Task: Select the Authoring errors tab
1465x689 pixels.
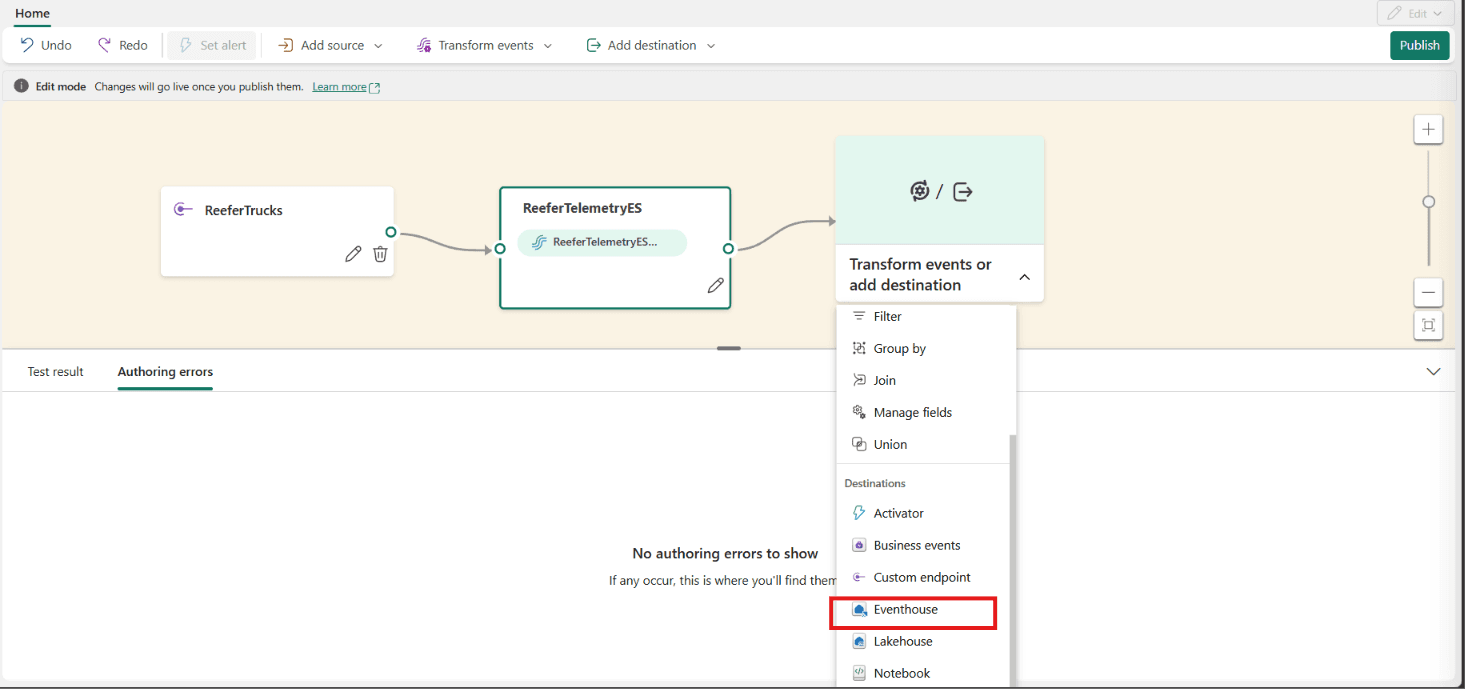Action: tap(165, 371)
